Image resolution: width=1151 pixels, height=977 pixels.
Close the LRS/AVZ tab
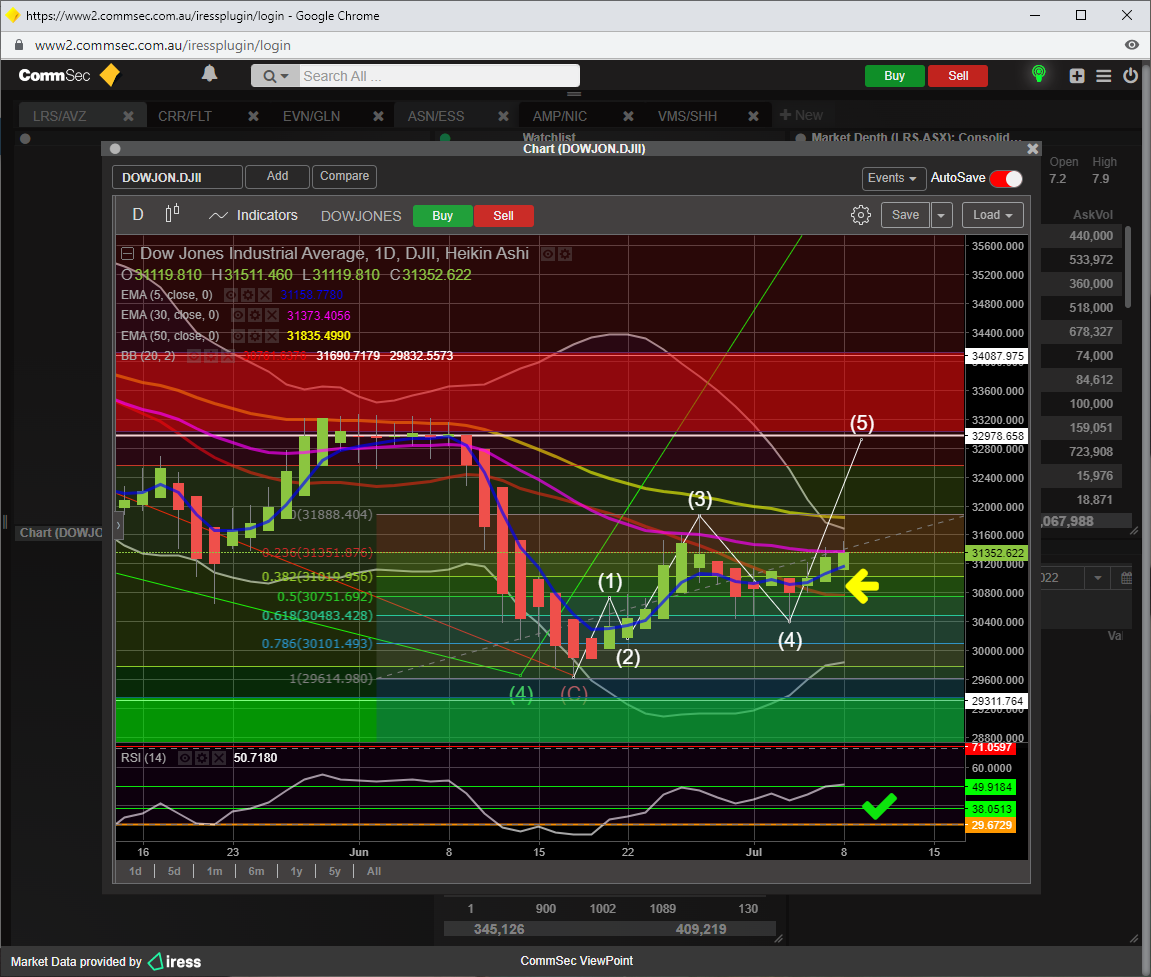point(128,116)
